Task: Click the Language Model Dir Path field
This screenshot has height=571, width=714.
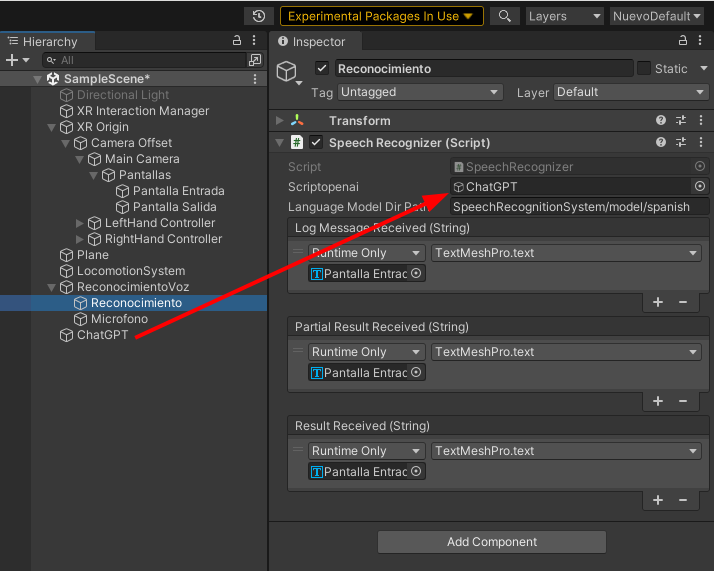Action: 579,207
